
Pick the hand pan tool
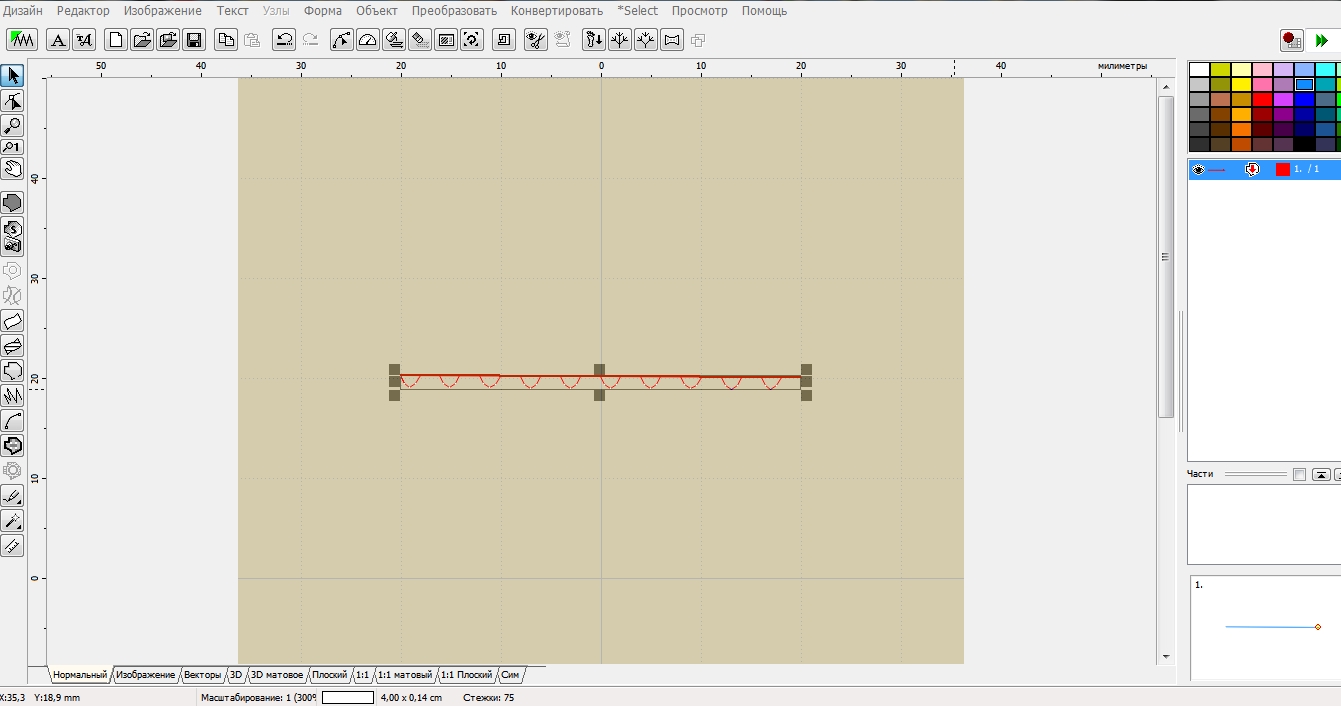pyautogui.click(x=12, y=168)
